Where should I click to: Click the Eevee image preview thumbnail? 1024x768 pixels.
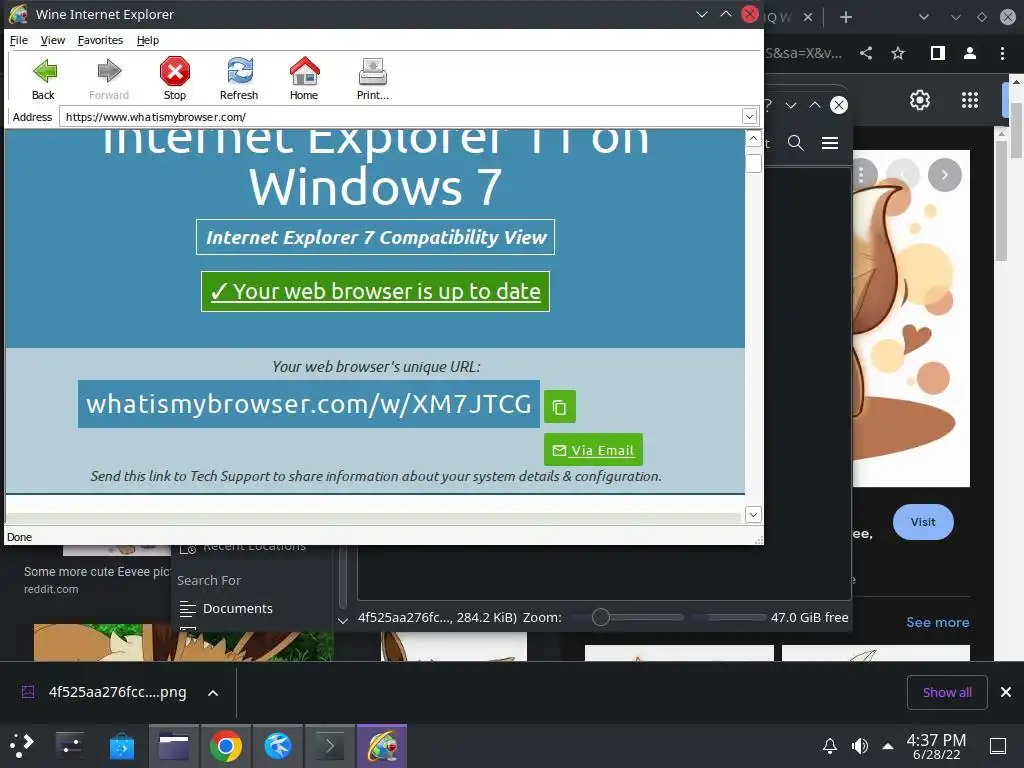pyautogui.click(x=911, y=319)
